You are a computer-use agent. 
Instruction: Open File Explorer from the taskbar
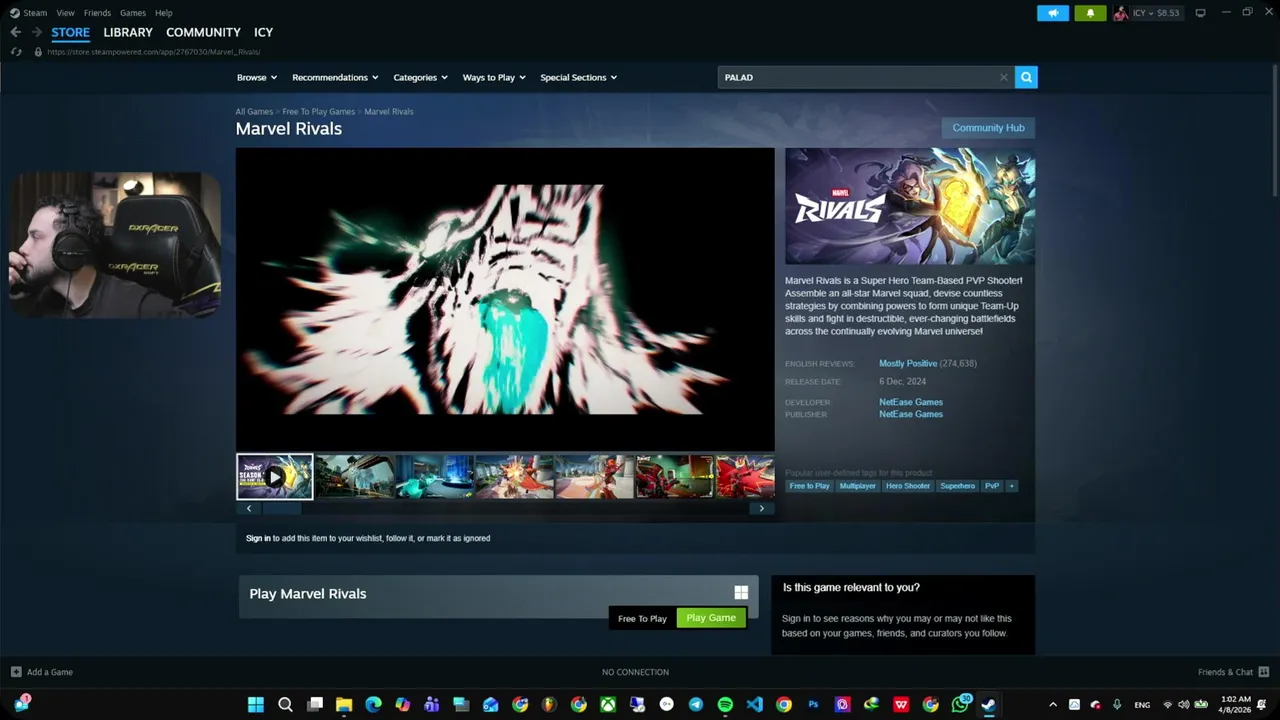[344, 704]
